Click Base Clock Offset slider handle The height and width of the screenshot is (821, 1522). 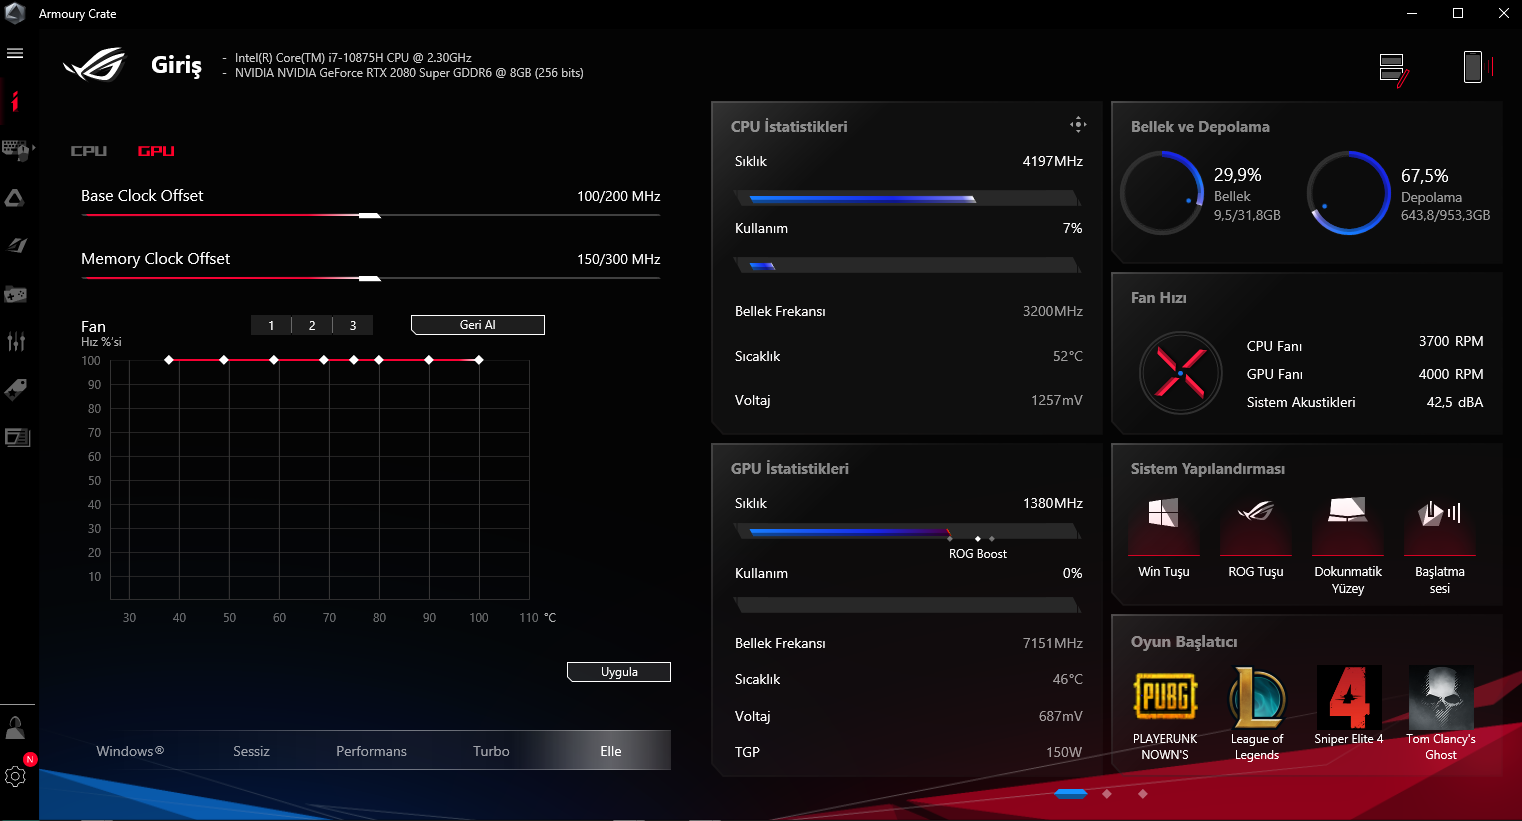click(x=370, y=215)
